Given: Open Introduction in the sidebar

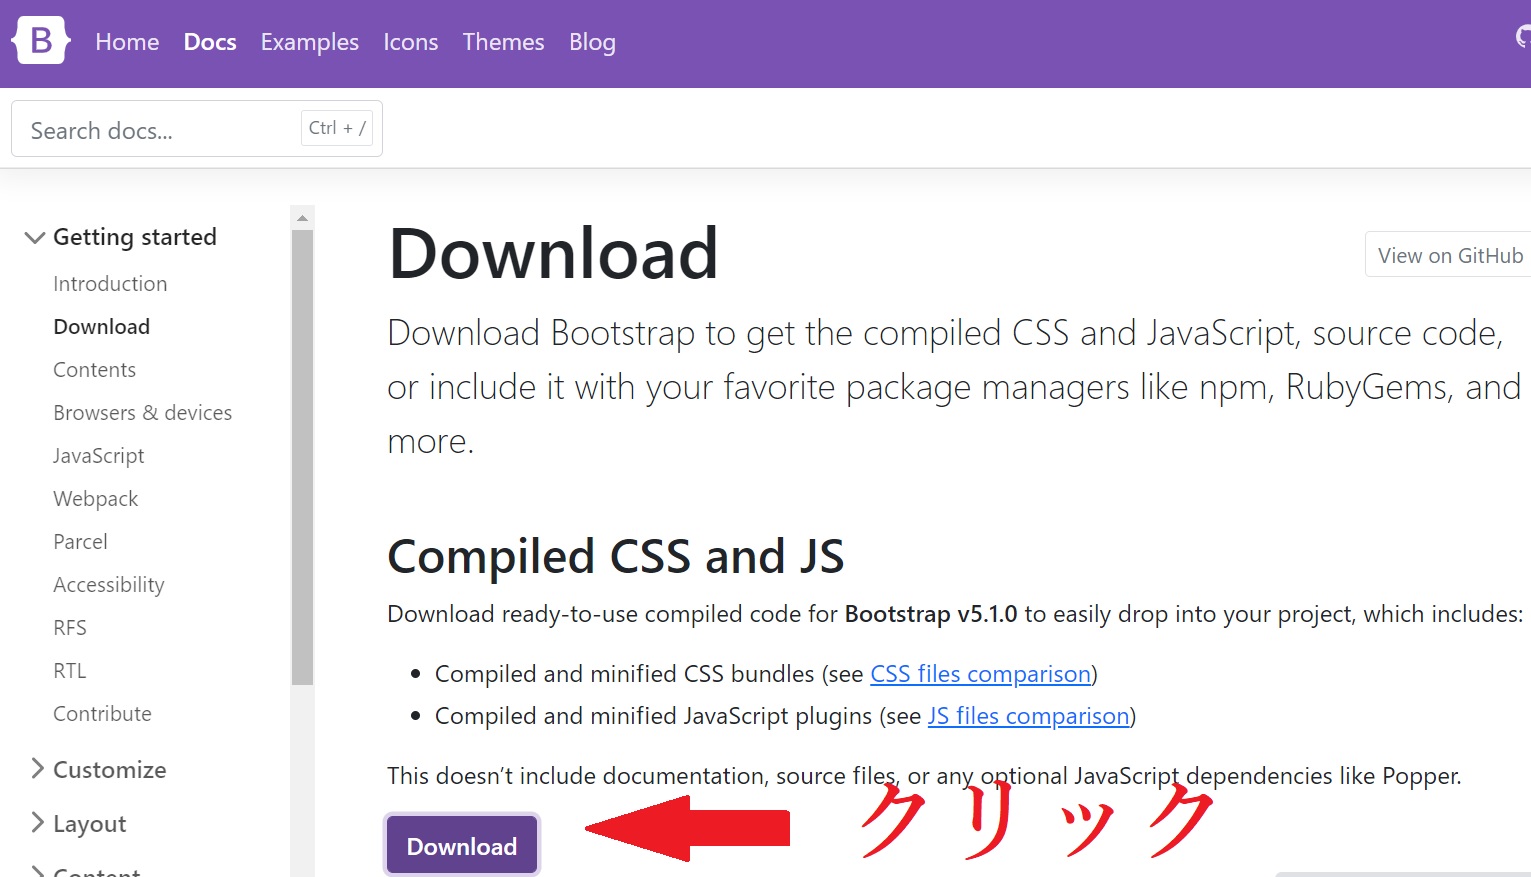Looking at the screenshot, I should pos(110,284).
